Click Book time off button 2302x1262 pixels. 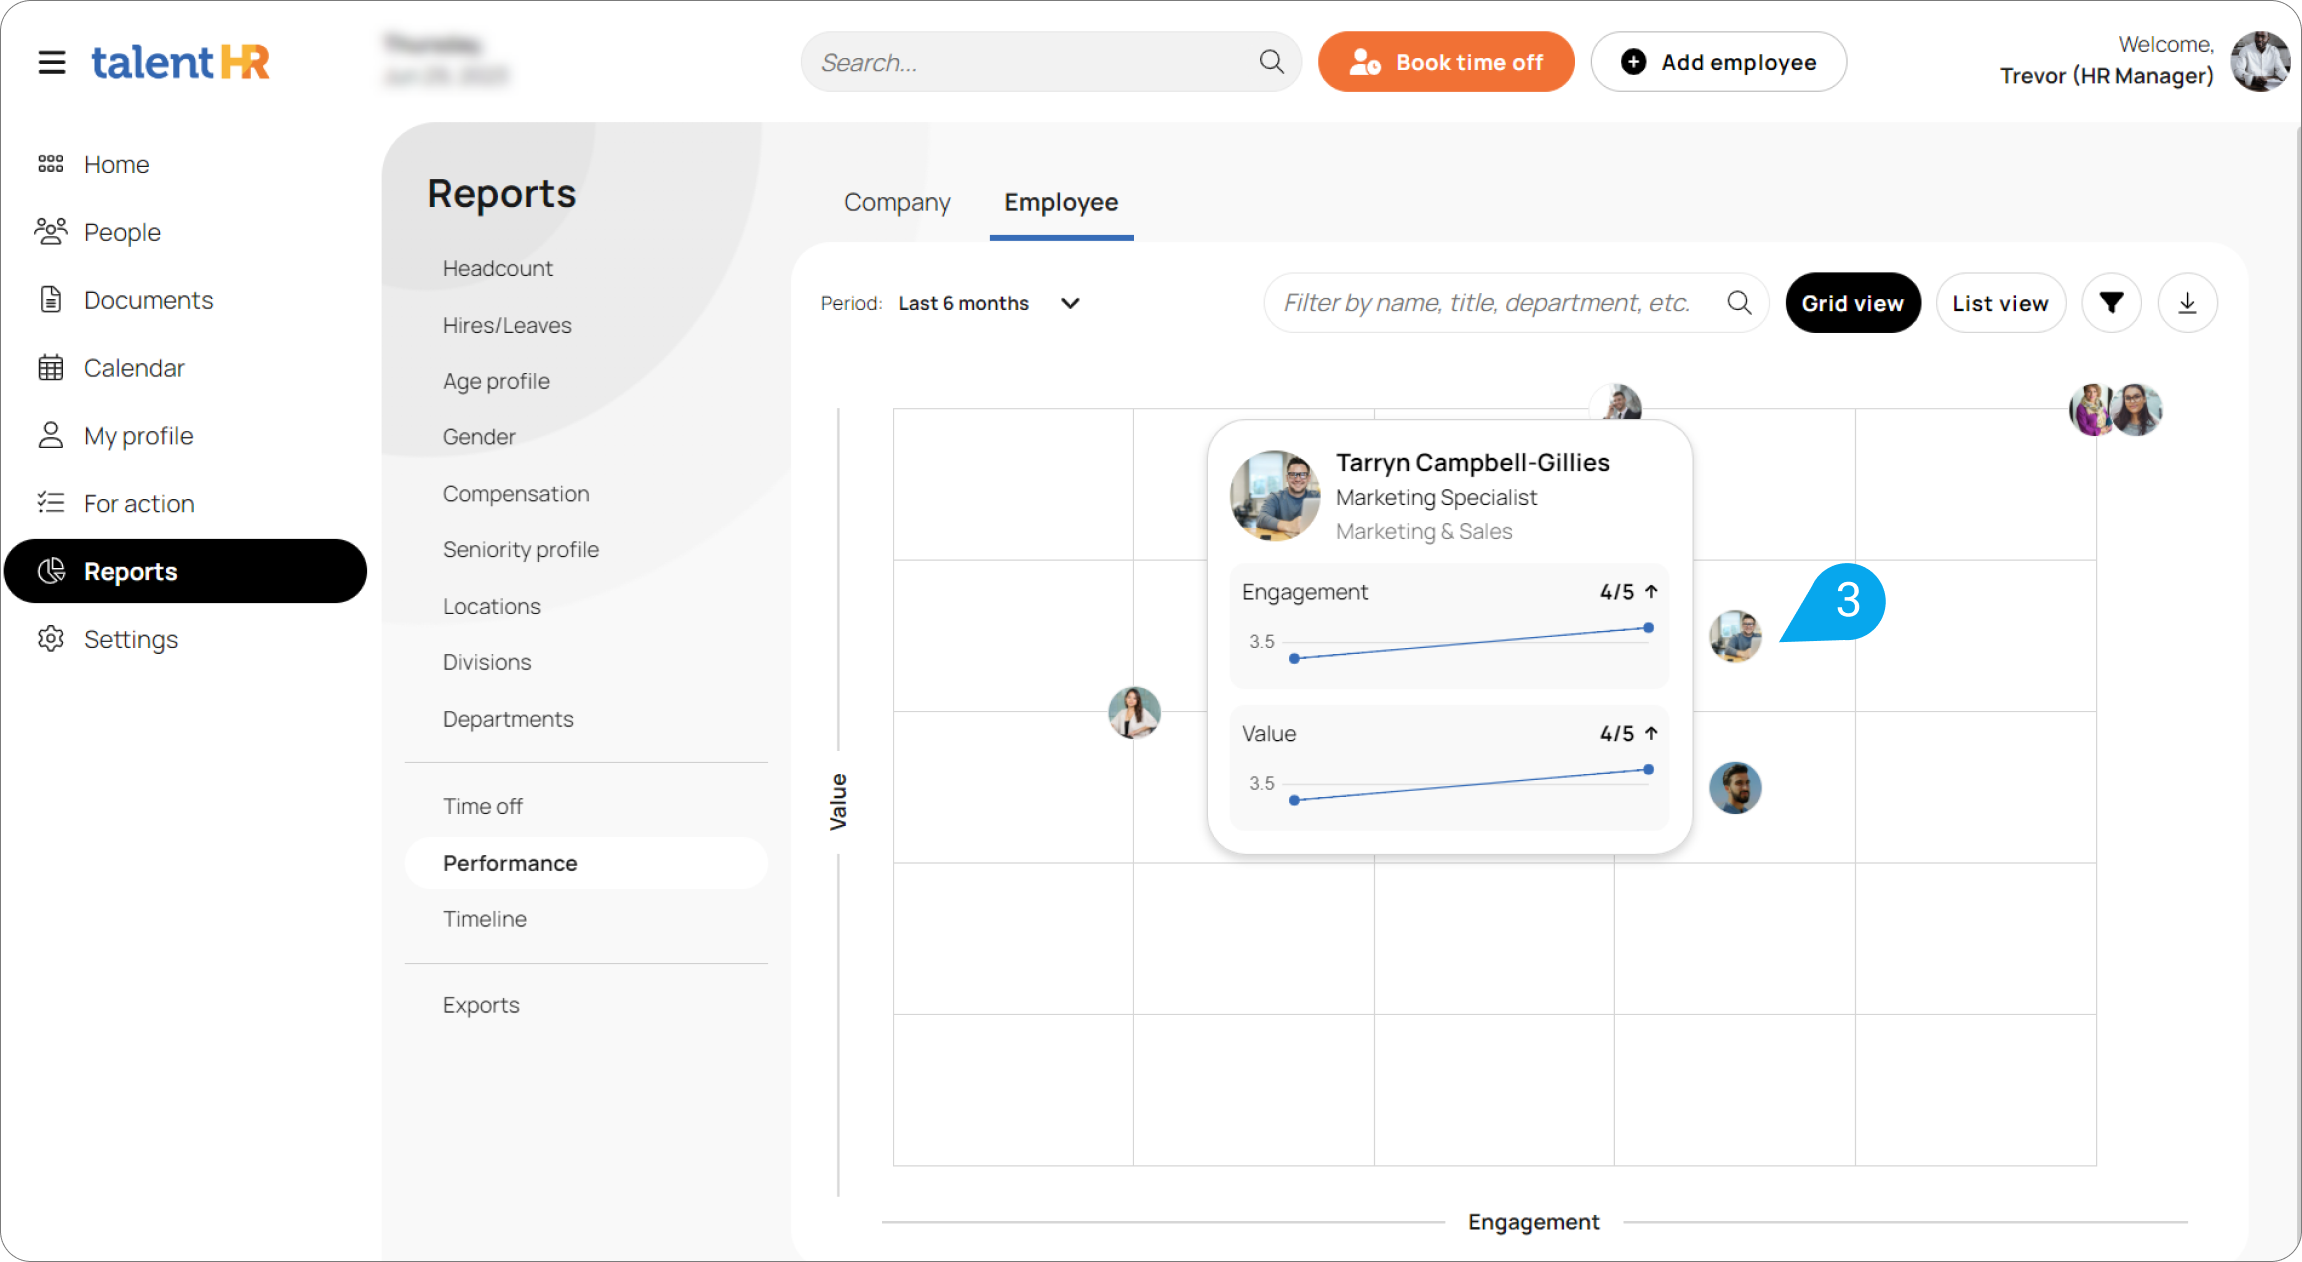pos(1446,62)
